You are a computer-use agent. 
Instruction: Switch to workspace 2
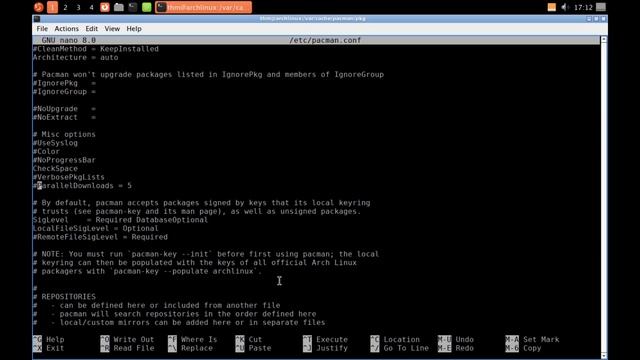[65, 7]
